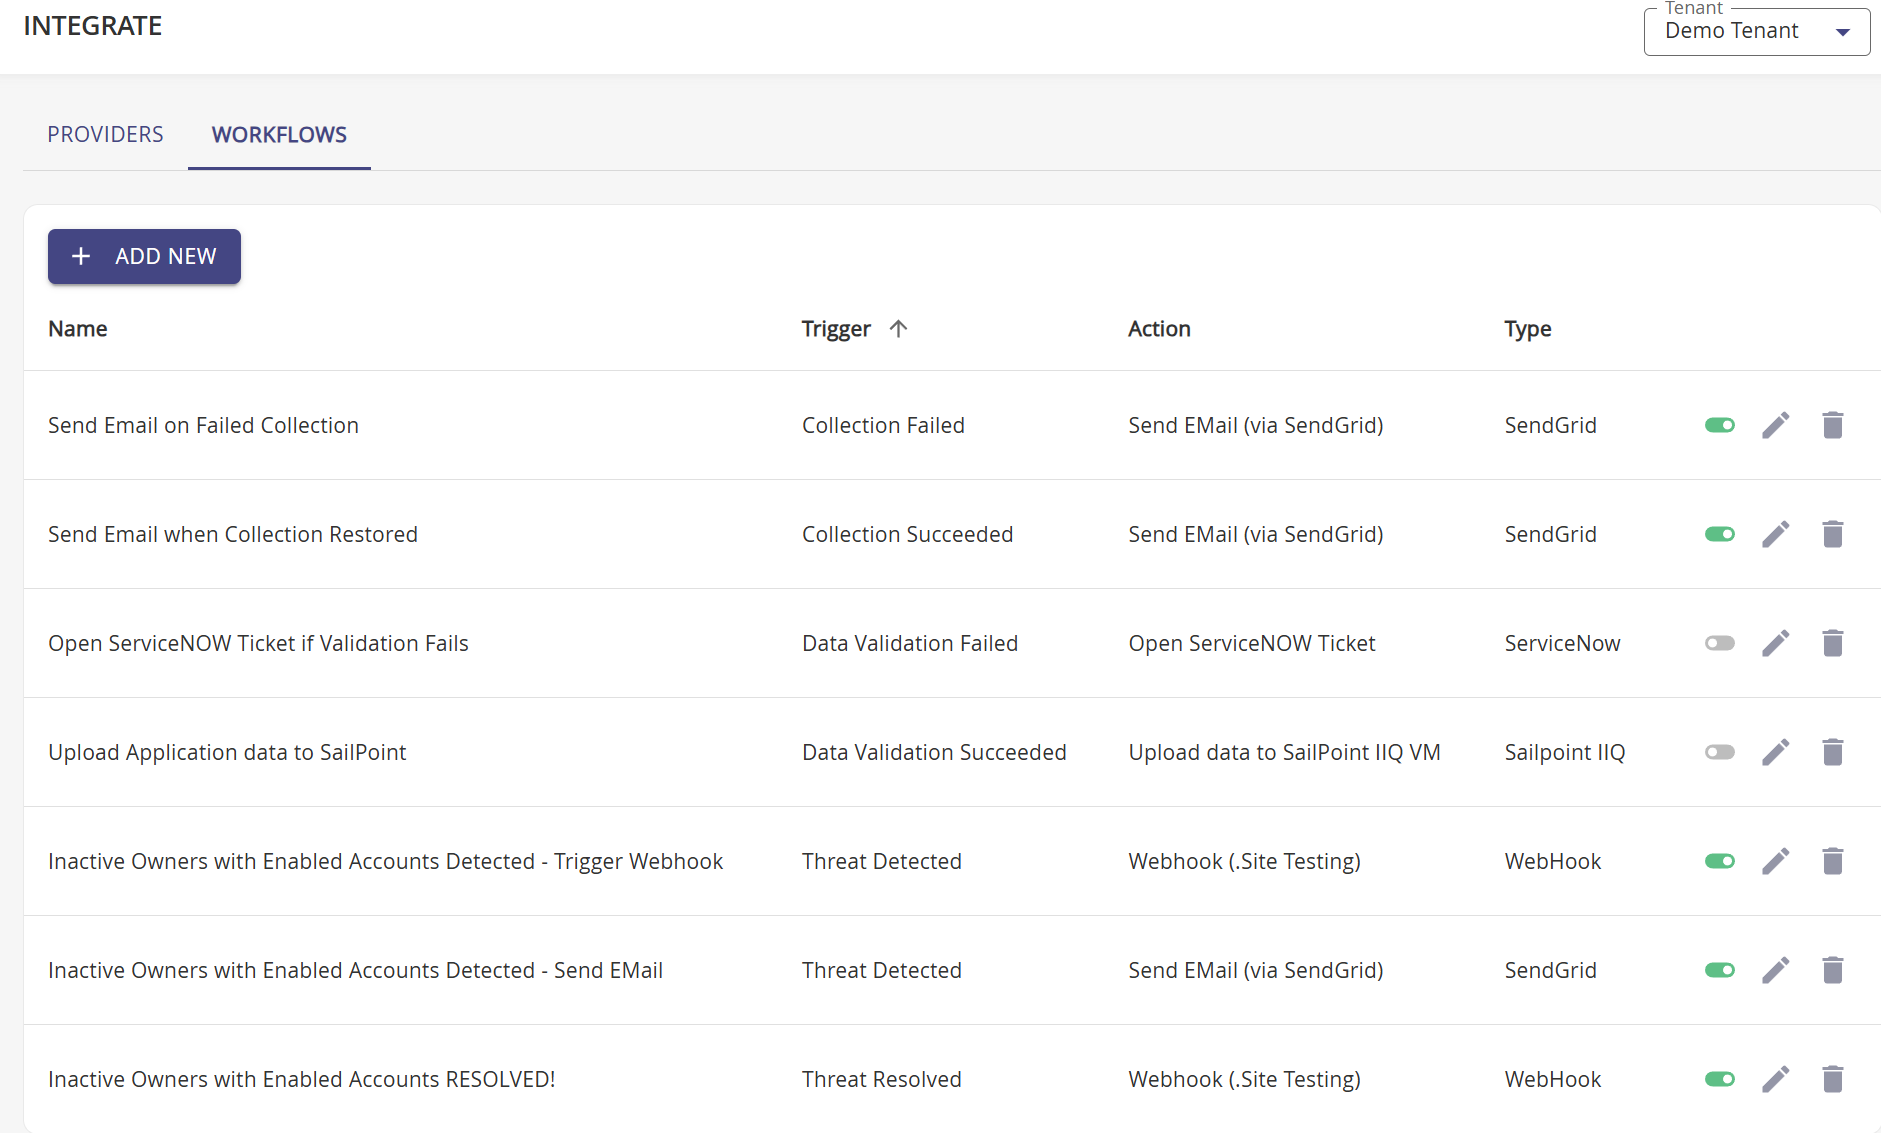Switch to the PROVIDERS tab
Screen dimensions: 1881x1133
105,134
